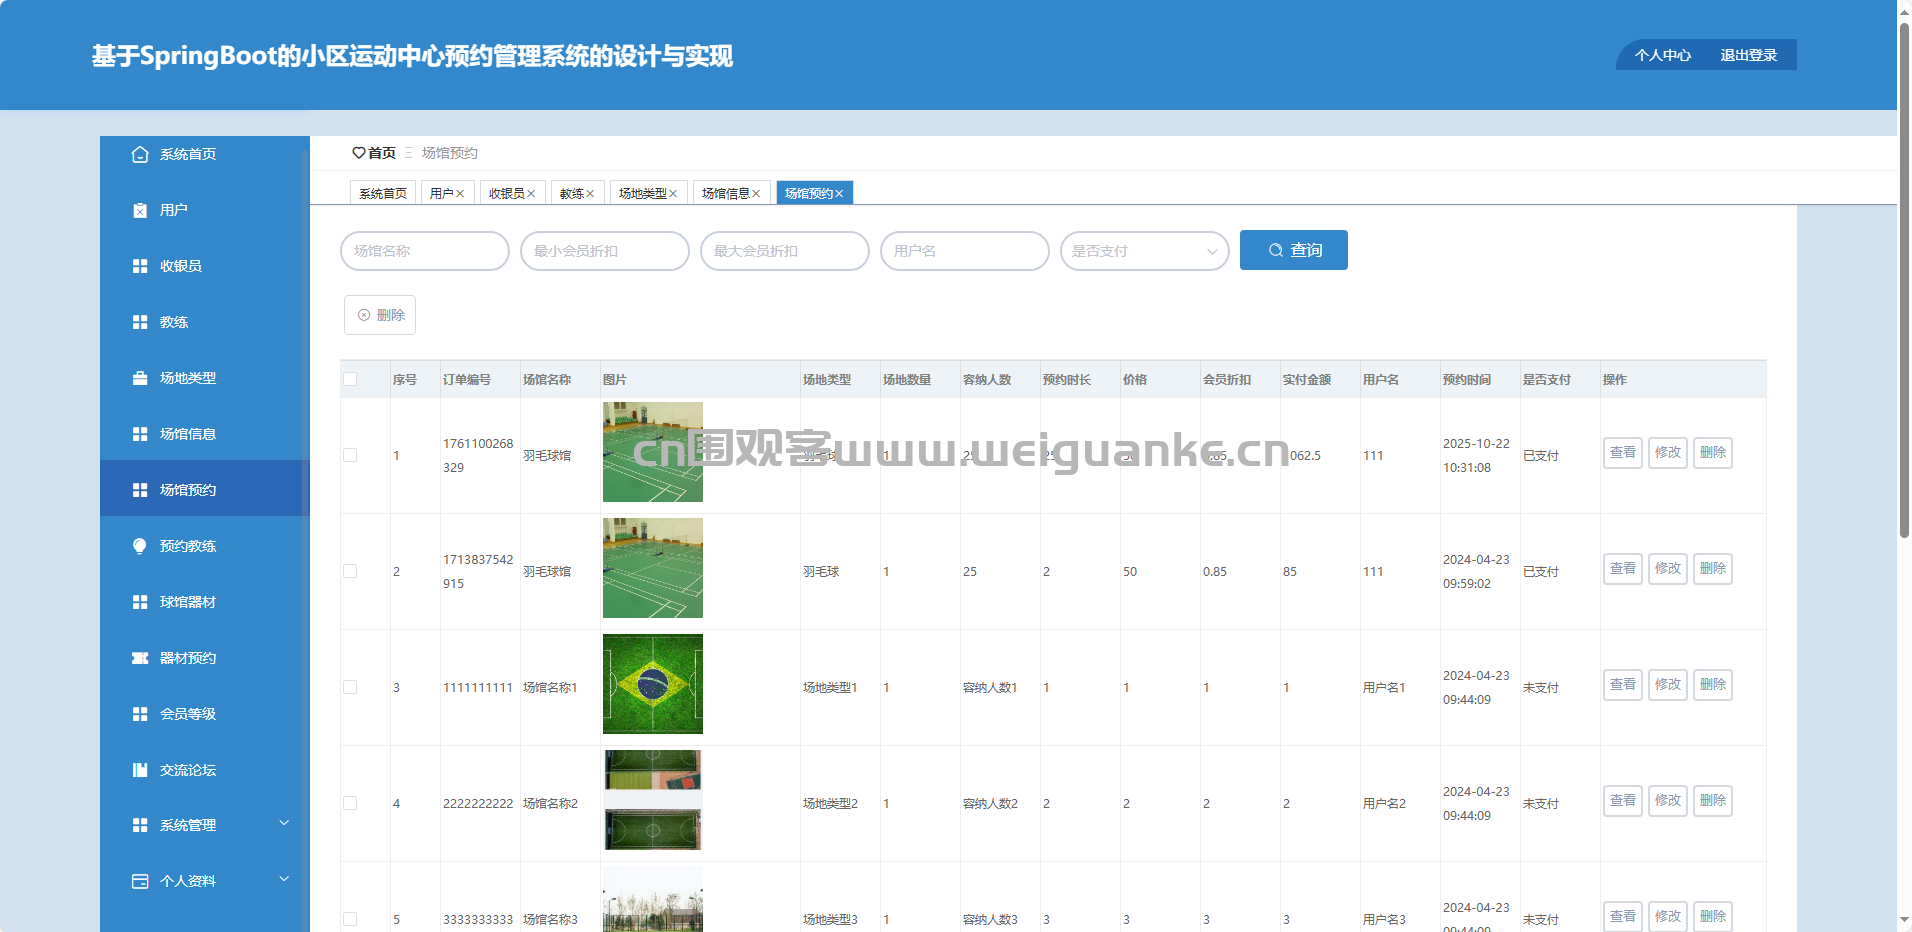Check the row 1 checkbox for order 1761100268329
The height and width of the screenshot is (932, 1912).
tap(350, 455)
